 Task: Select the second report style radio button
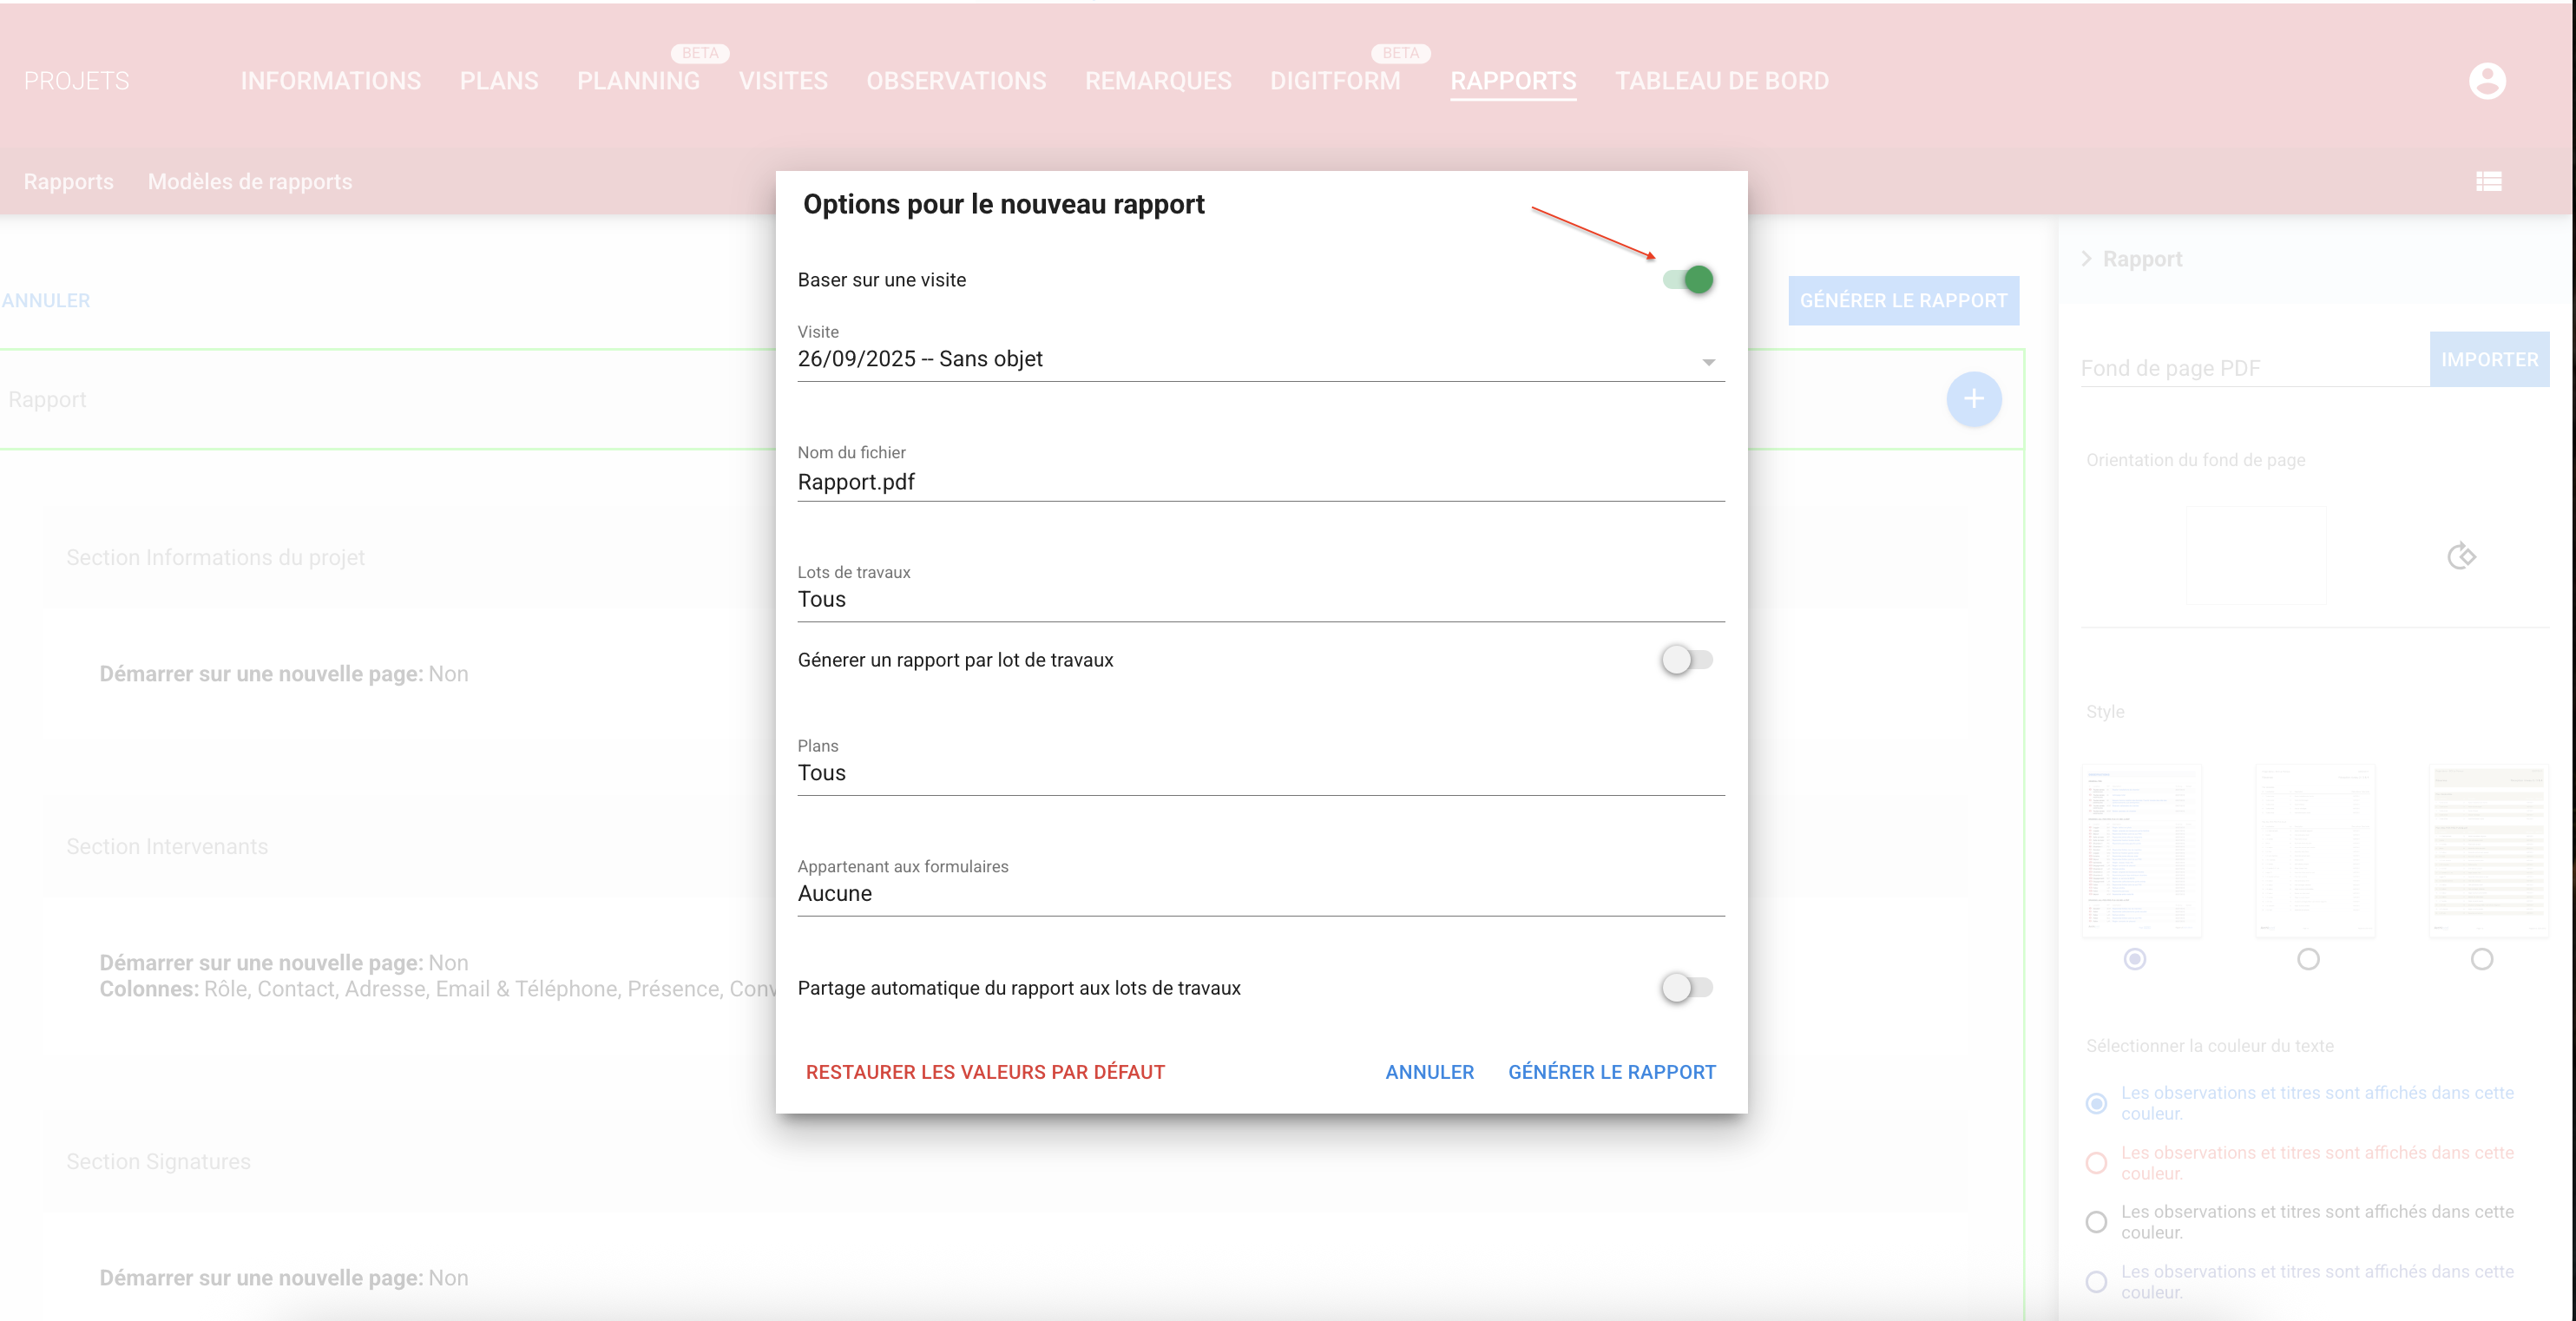point(2308,959)
